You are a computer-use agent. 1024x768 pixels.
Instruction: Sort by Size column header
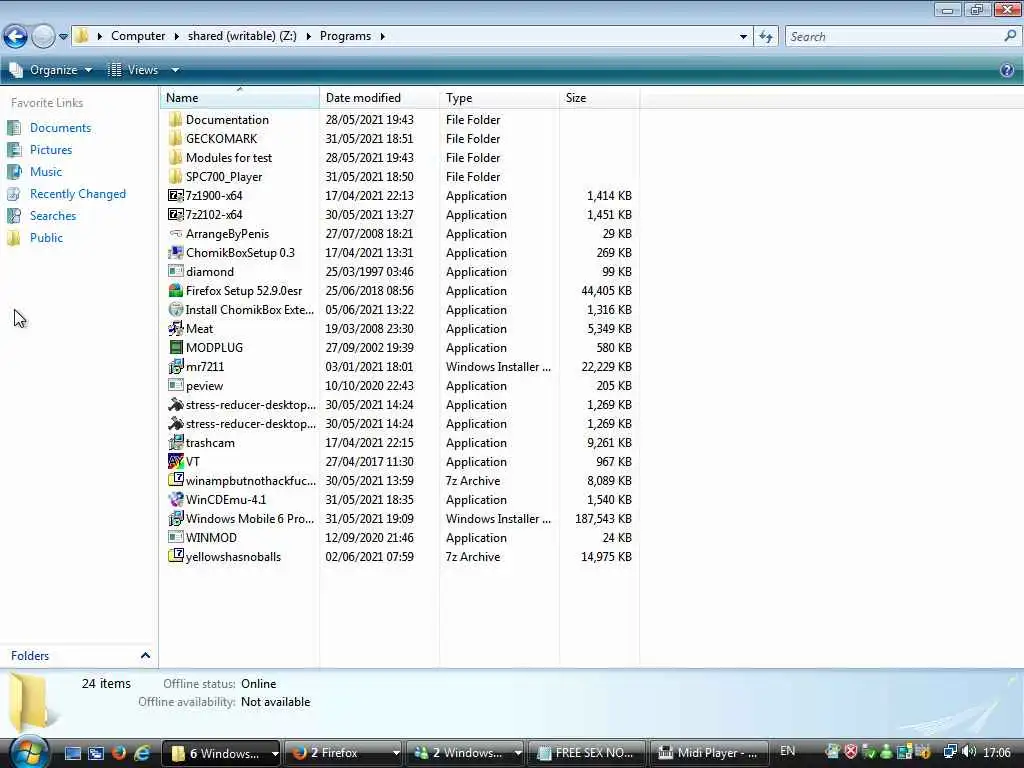599,98
